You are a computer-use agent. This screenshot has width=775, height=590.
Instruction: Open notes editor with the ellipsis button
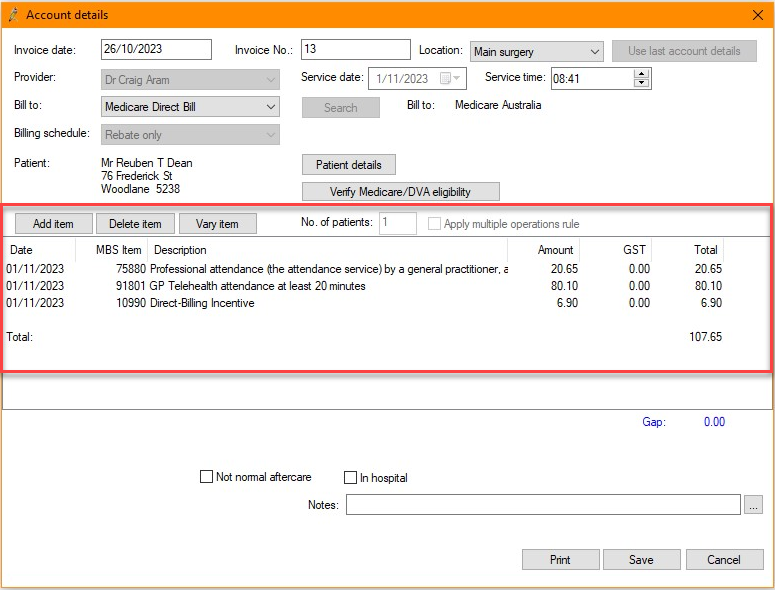click(x=753, y=505)
